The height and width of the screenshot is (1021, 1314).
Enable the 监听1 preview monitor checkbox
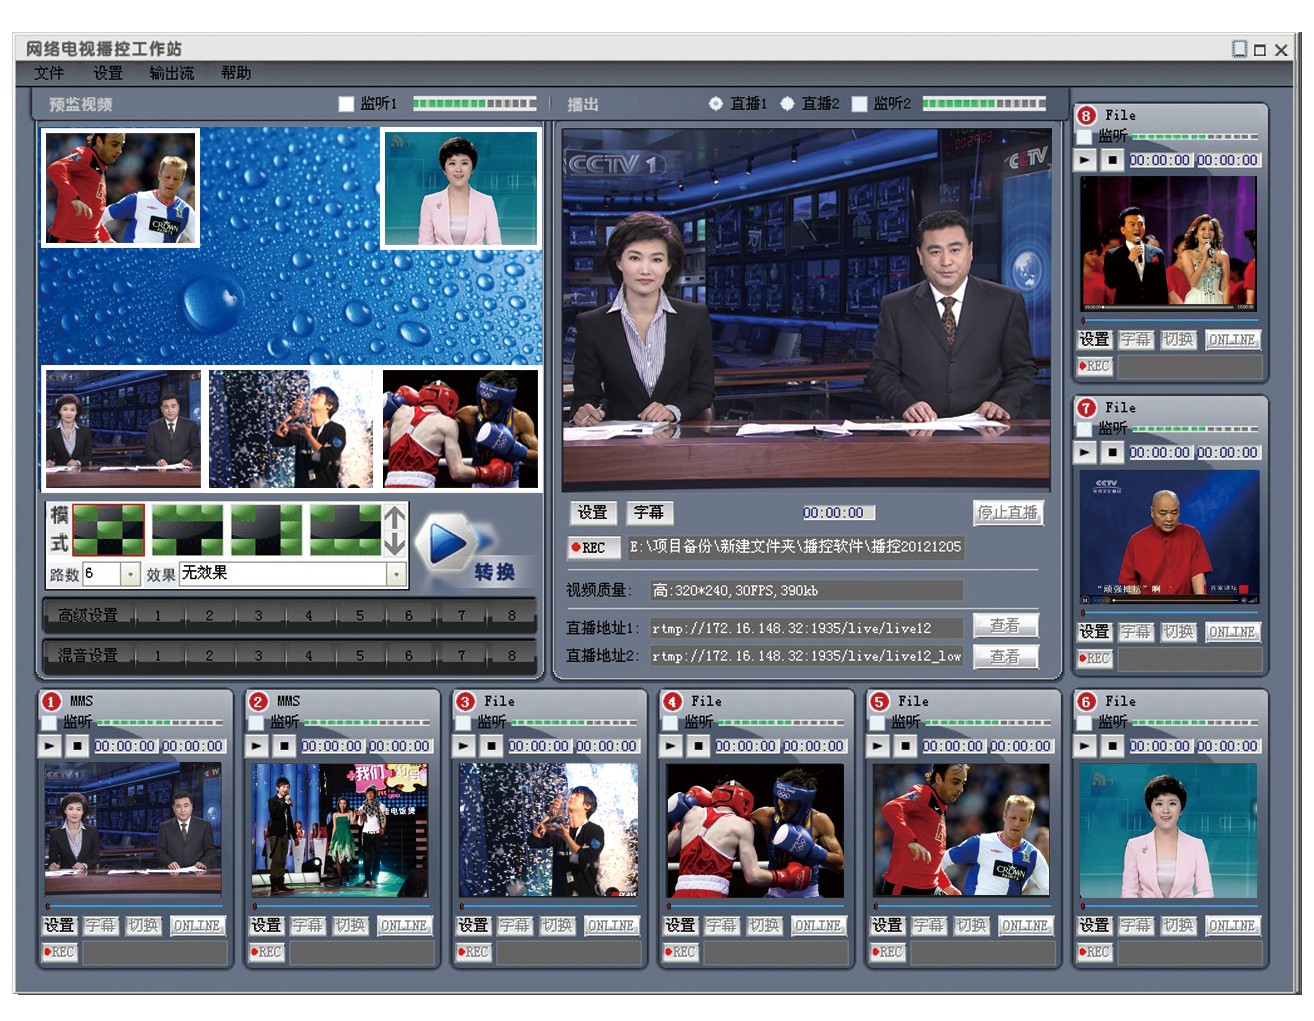(x=347, y=104)
